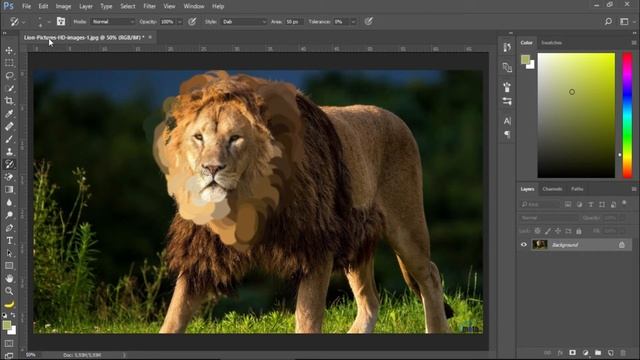This screenshot has height=360, width=640.
Task: Select the Gradient tool
Action: click(x=9, y=189)
